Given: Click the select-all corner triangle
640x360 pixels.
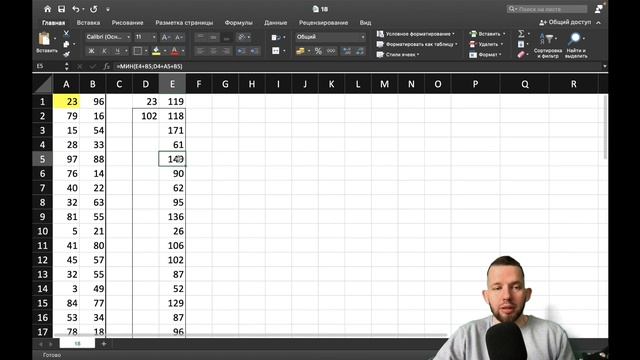Looking at the screenshot, I should tap(42, 84).
